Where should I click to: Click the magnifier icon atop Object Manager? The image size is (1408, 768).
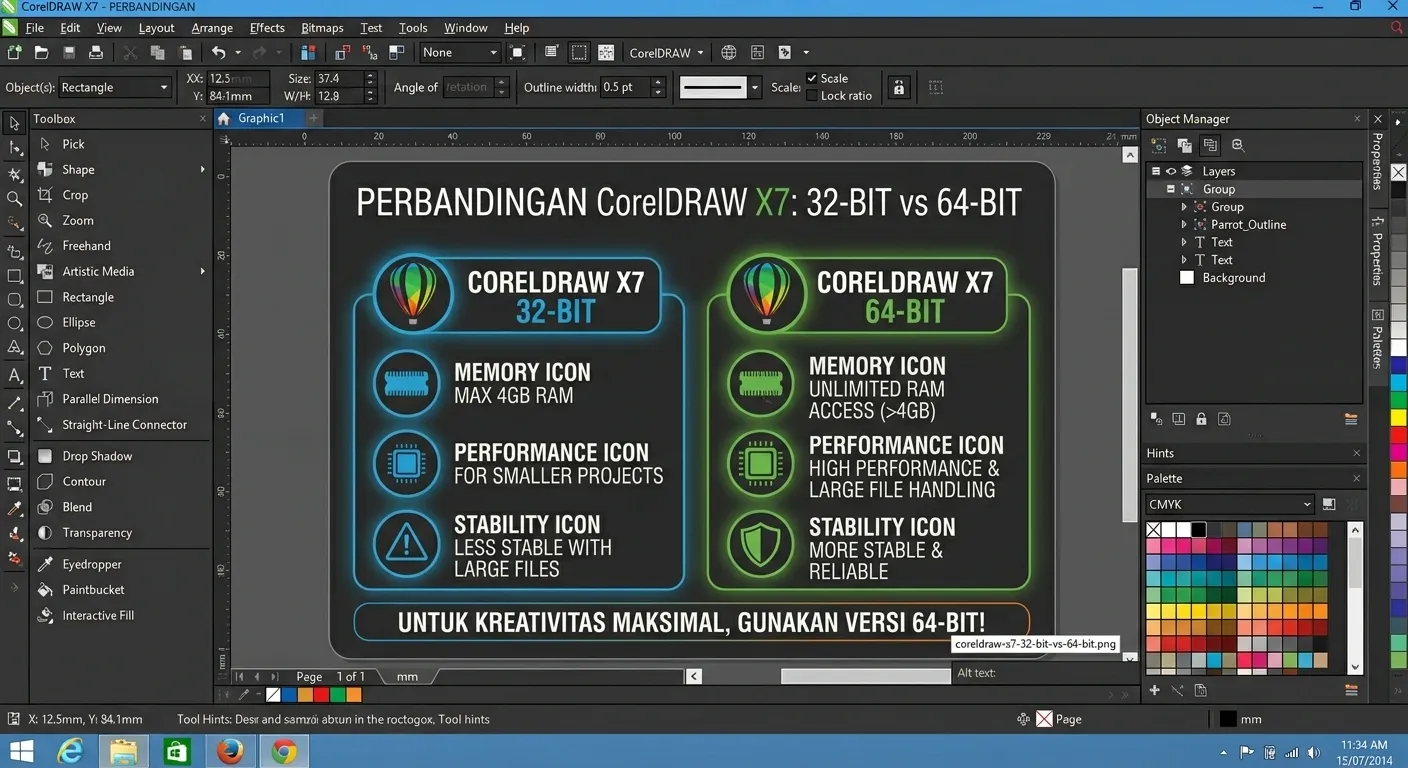pos(1238,145)
